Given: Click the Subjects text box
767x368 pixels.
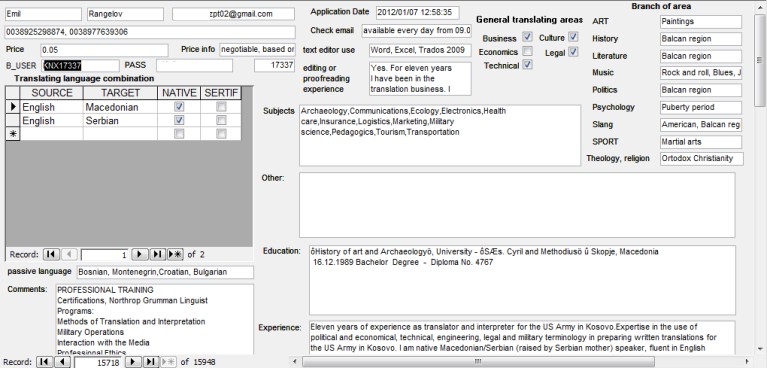Looking at the screenshot, I should 440,136.
